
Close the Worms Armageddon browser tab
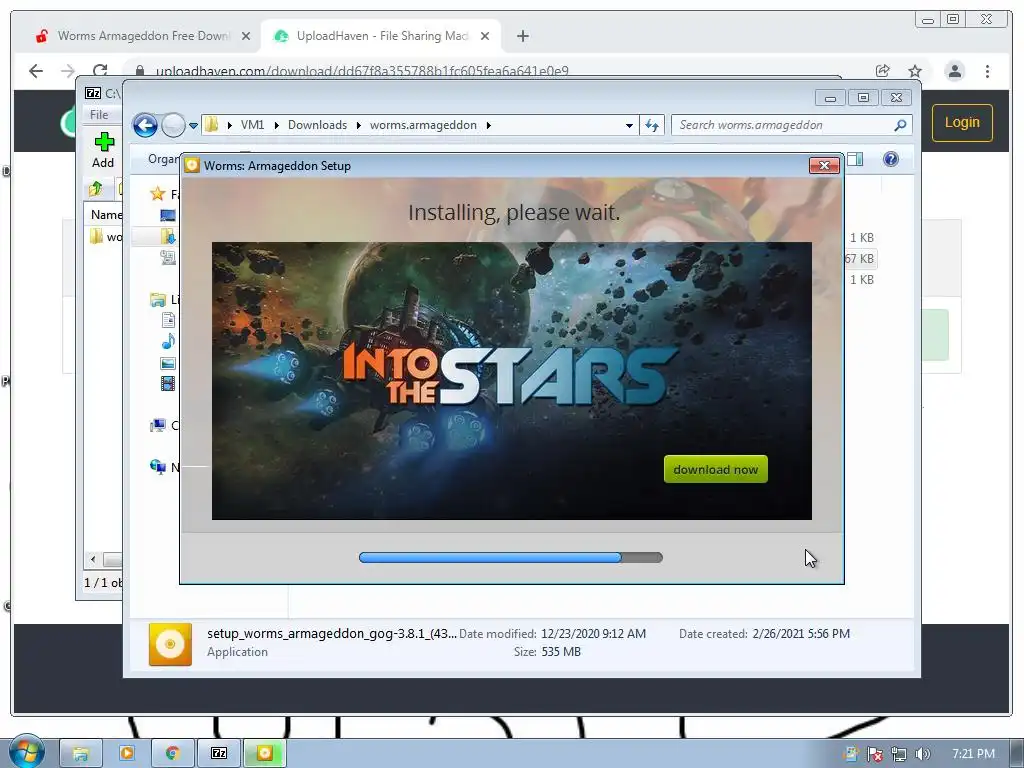(x=246, y=37)
